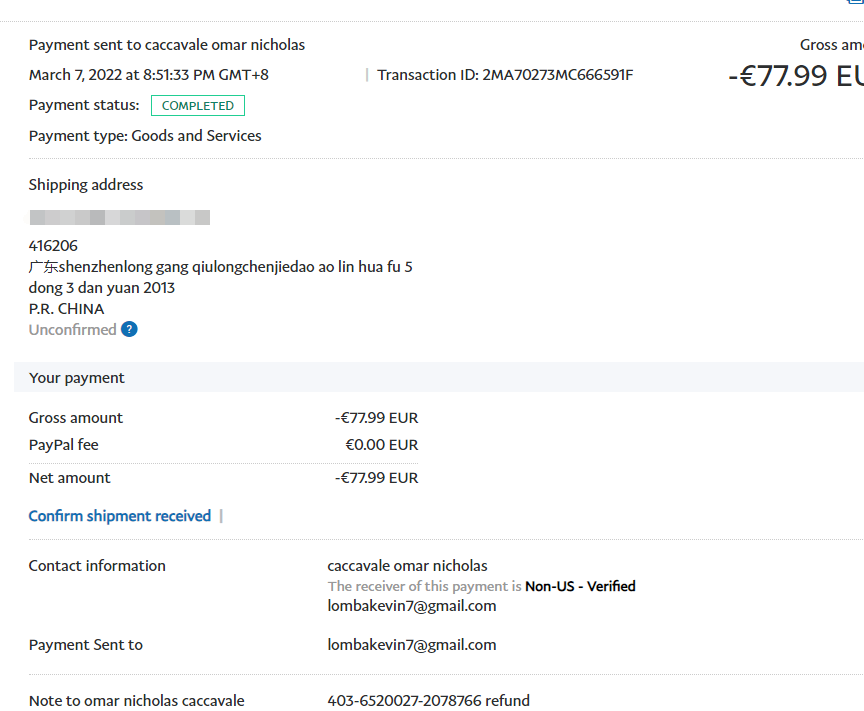Click the Unconfirmed address status label
This screenshot has width=864, height=711.
[72, 330]
